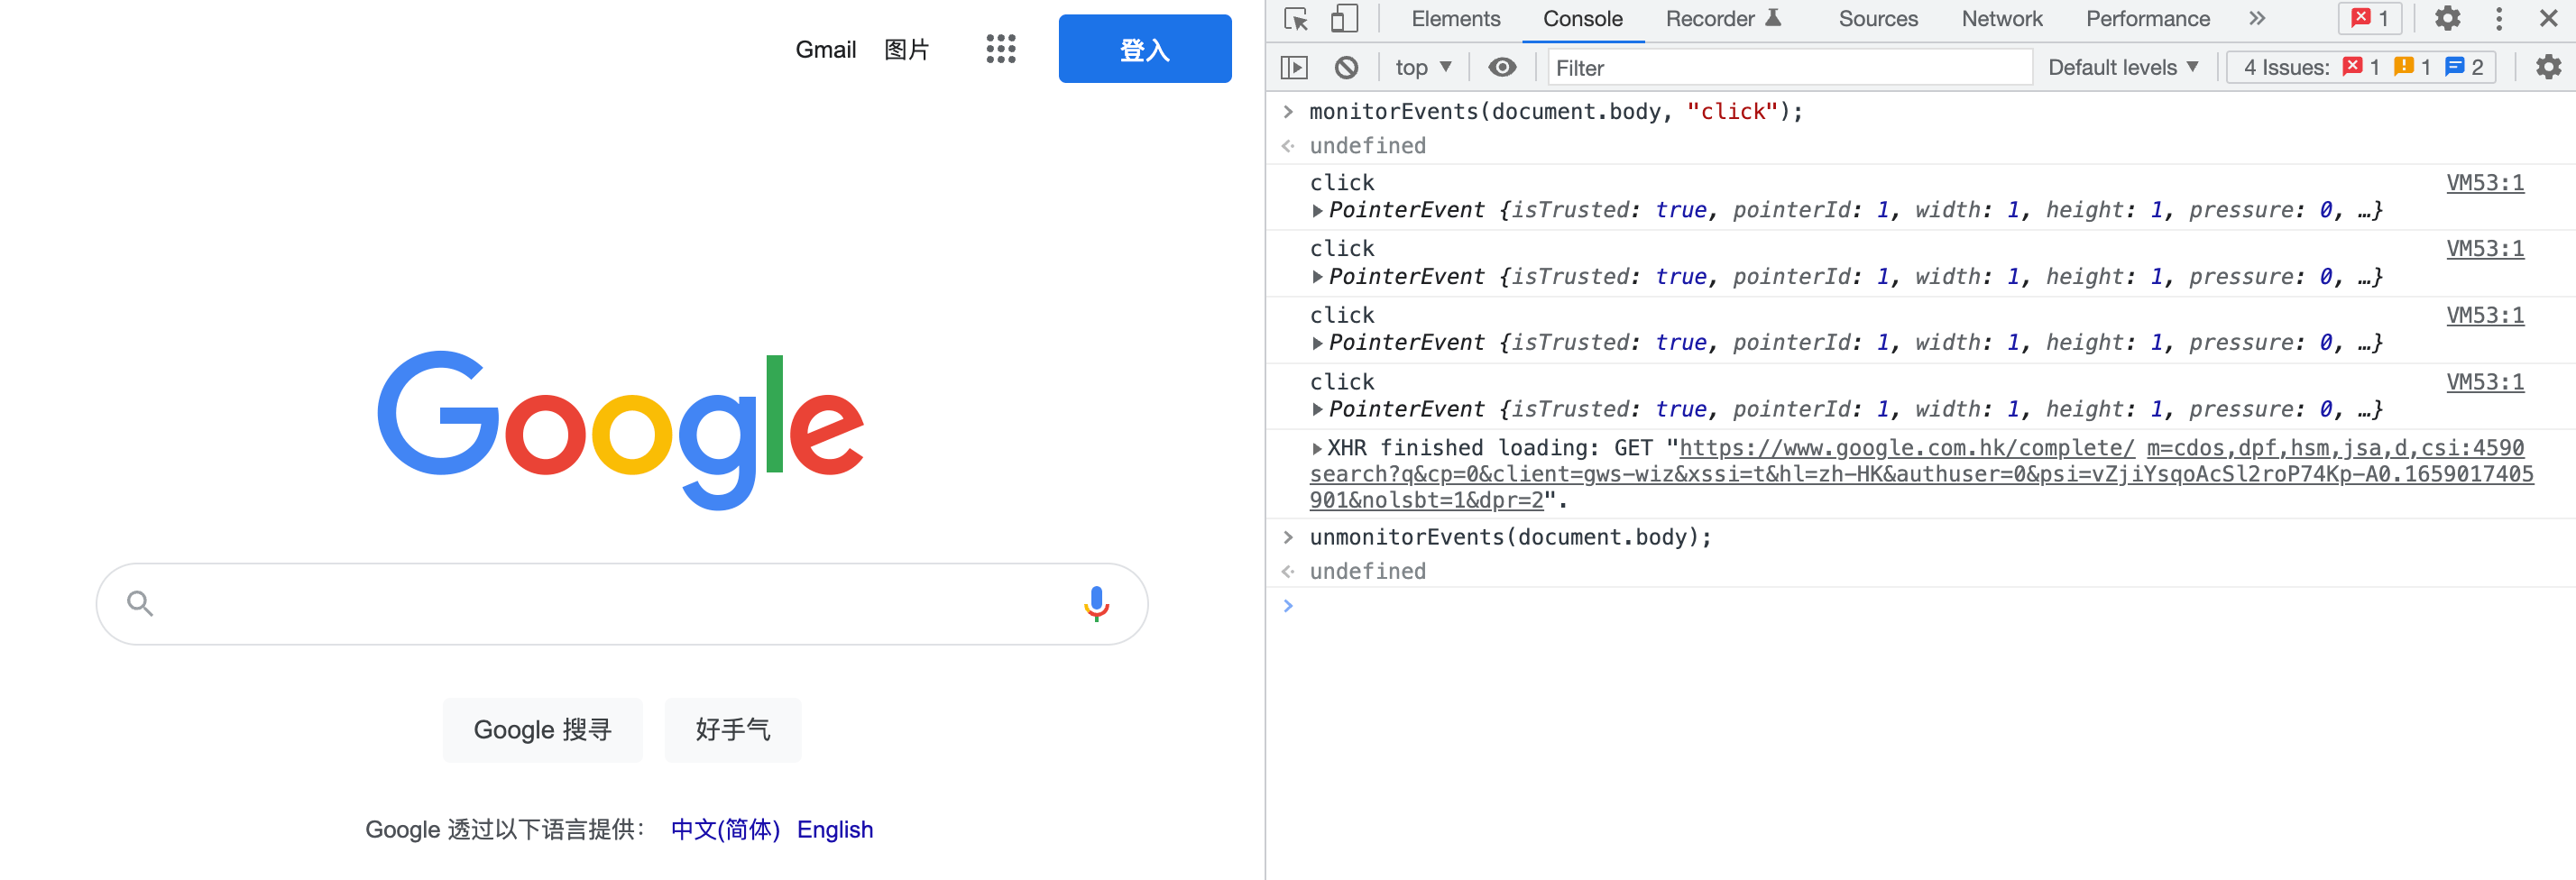Screen dimensions: 2576x880
Task: Open VM53:1 source link of second click
Action: [2484, 249]
